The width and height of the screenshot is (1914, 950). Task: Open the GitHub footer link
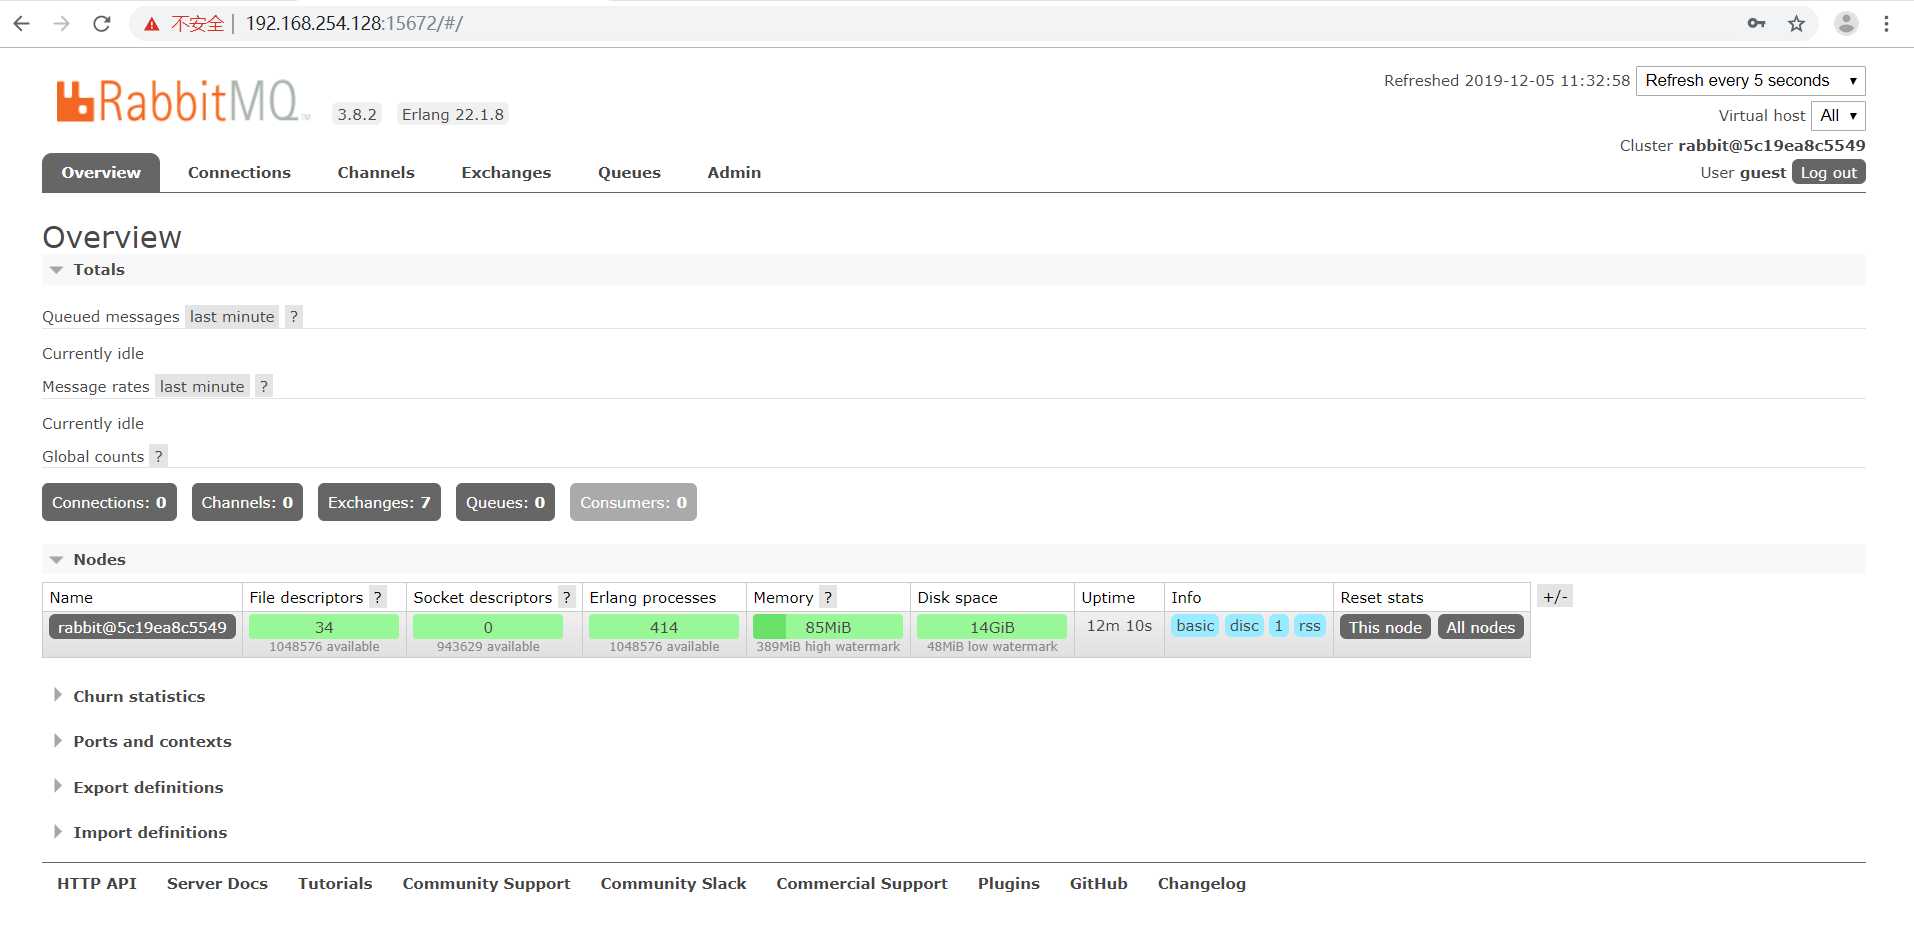coord(1098,884)
